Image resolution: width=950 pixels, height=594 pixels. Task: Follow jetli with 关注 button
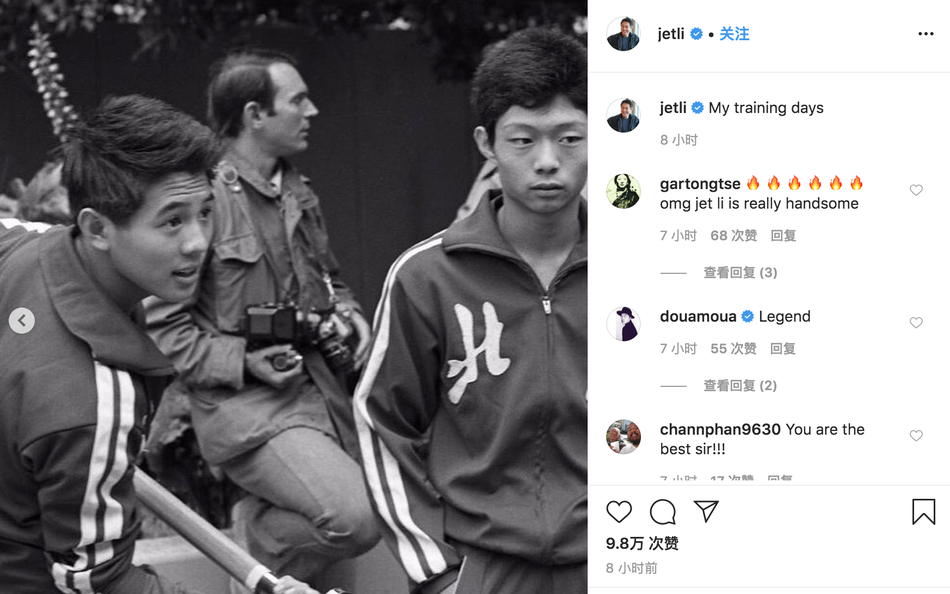[734, 34]
